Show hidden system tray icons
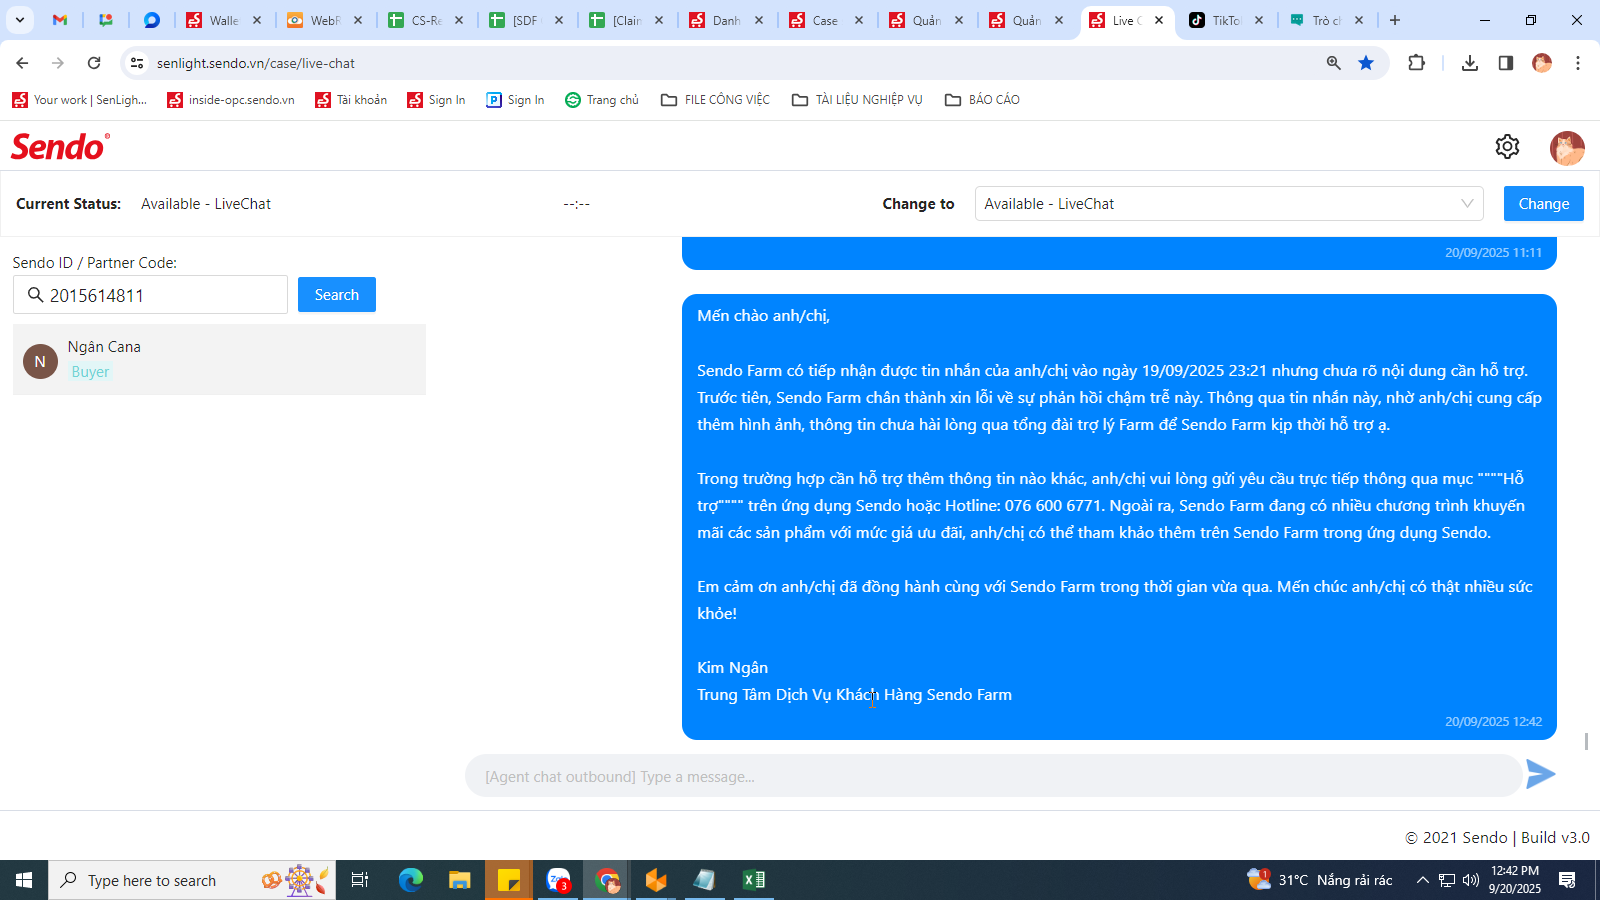The height and width of the screenshot is (900, 1600). [1422, 880]
